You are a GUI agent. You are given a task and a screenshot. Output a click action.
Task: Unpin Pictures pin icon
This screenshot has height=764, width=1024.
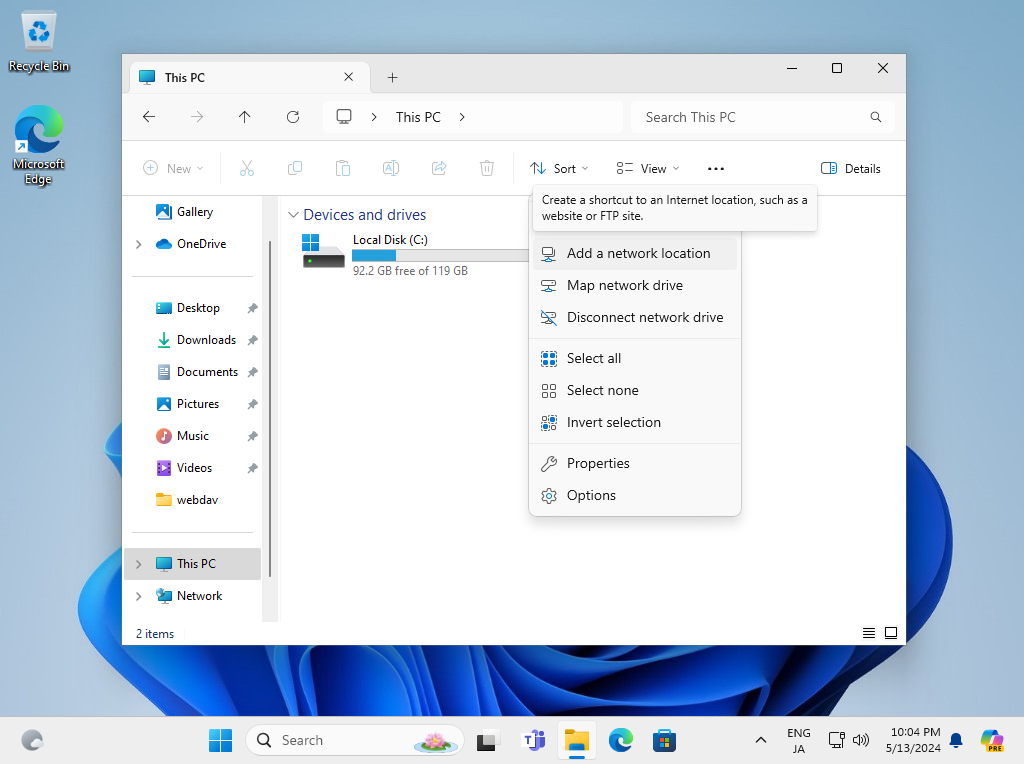253,404
